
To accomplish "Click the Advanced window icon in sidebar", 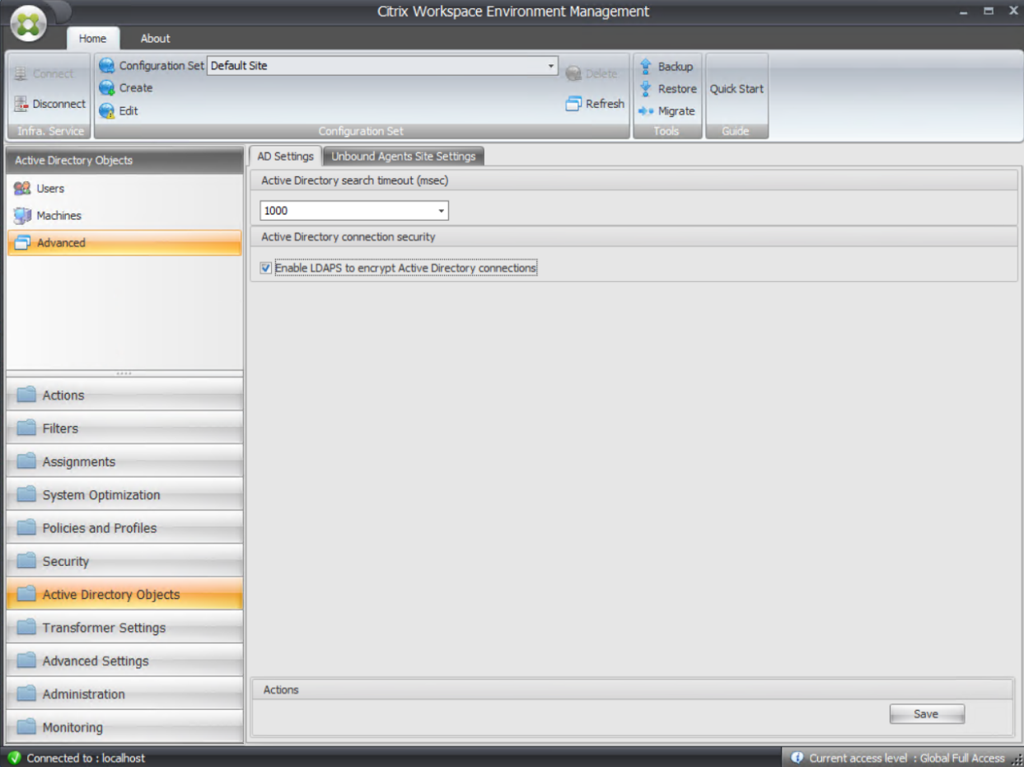I will point(22,242).
